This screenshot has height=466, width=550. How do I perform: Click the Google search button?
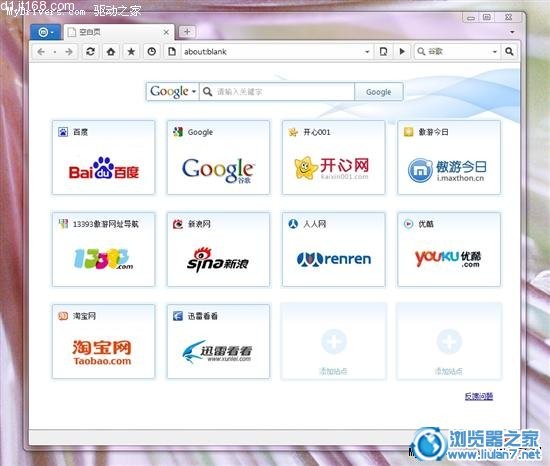[378, 92]
